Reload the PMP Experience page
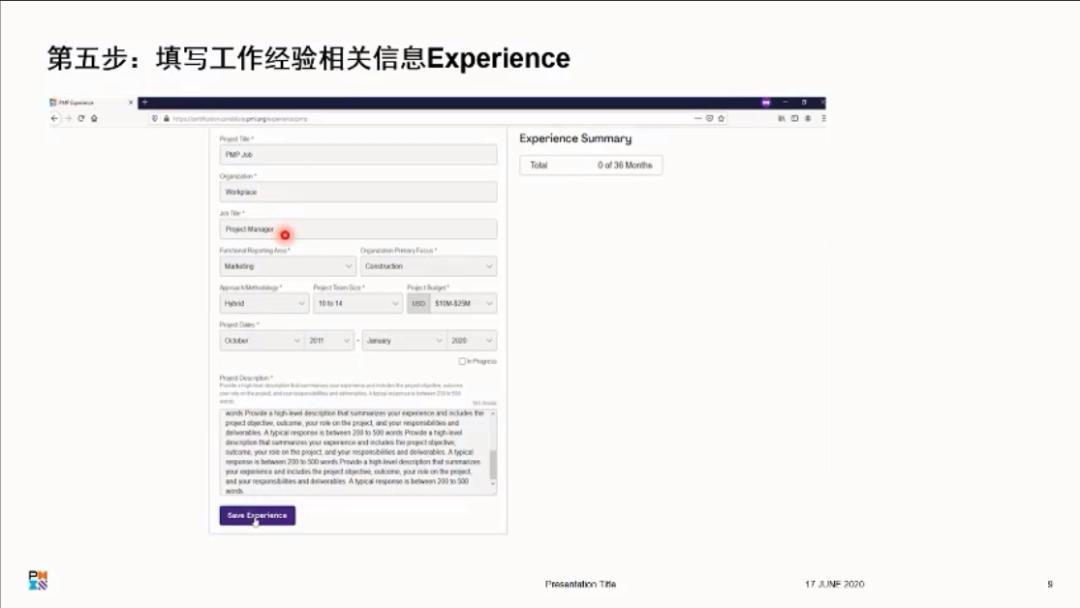The width and height of the screenshot is (1080, 608). pyautogui.click(x=81, y=118)
